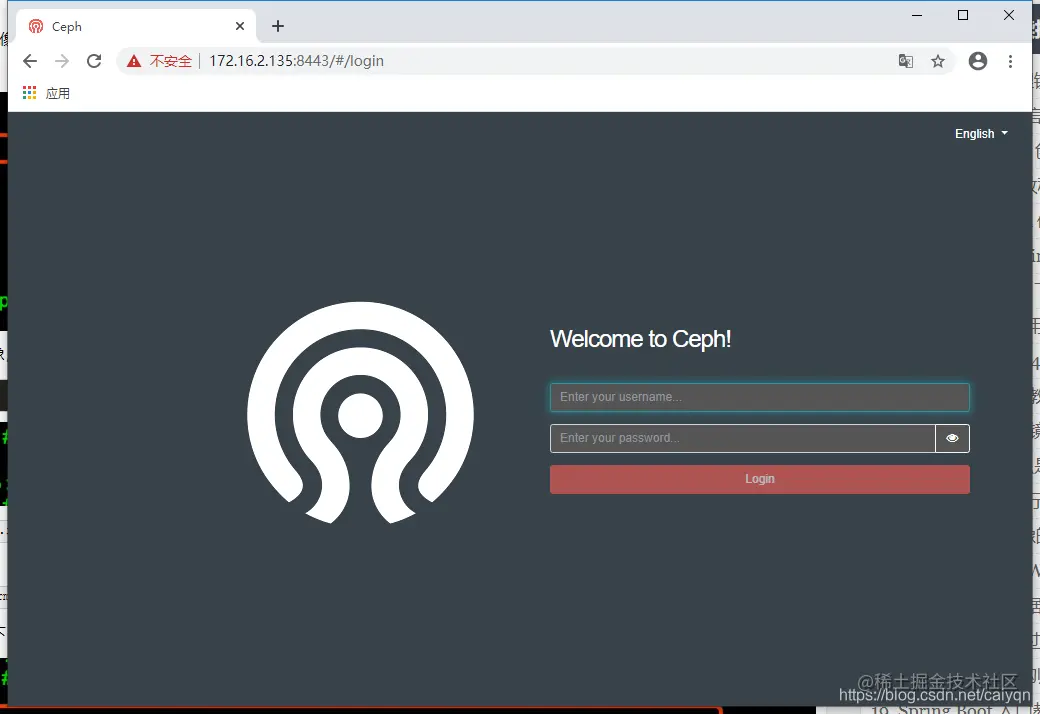Viewport: 1040px width, 714px height.
Task: Click the Ceph favicon in the tab
Action: click(36, 26)
